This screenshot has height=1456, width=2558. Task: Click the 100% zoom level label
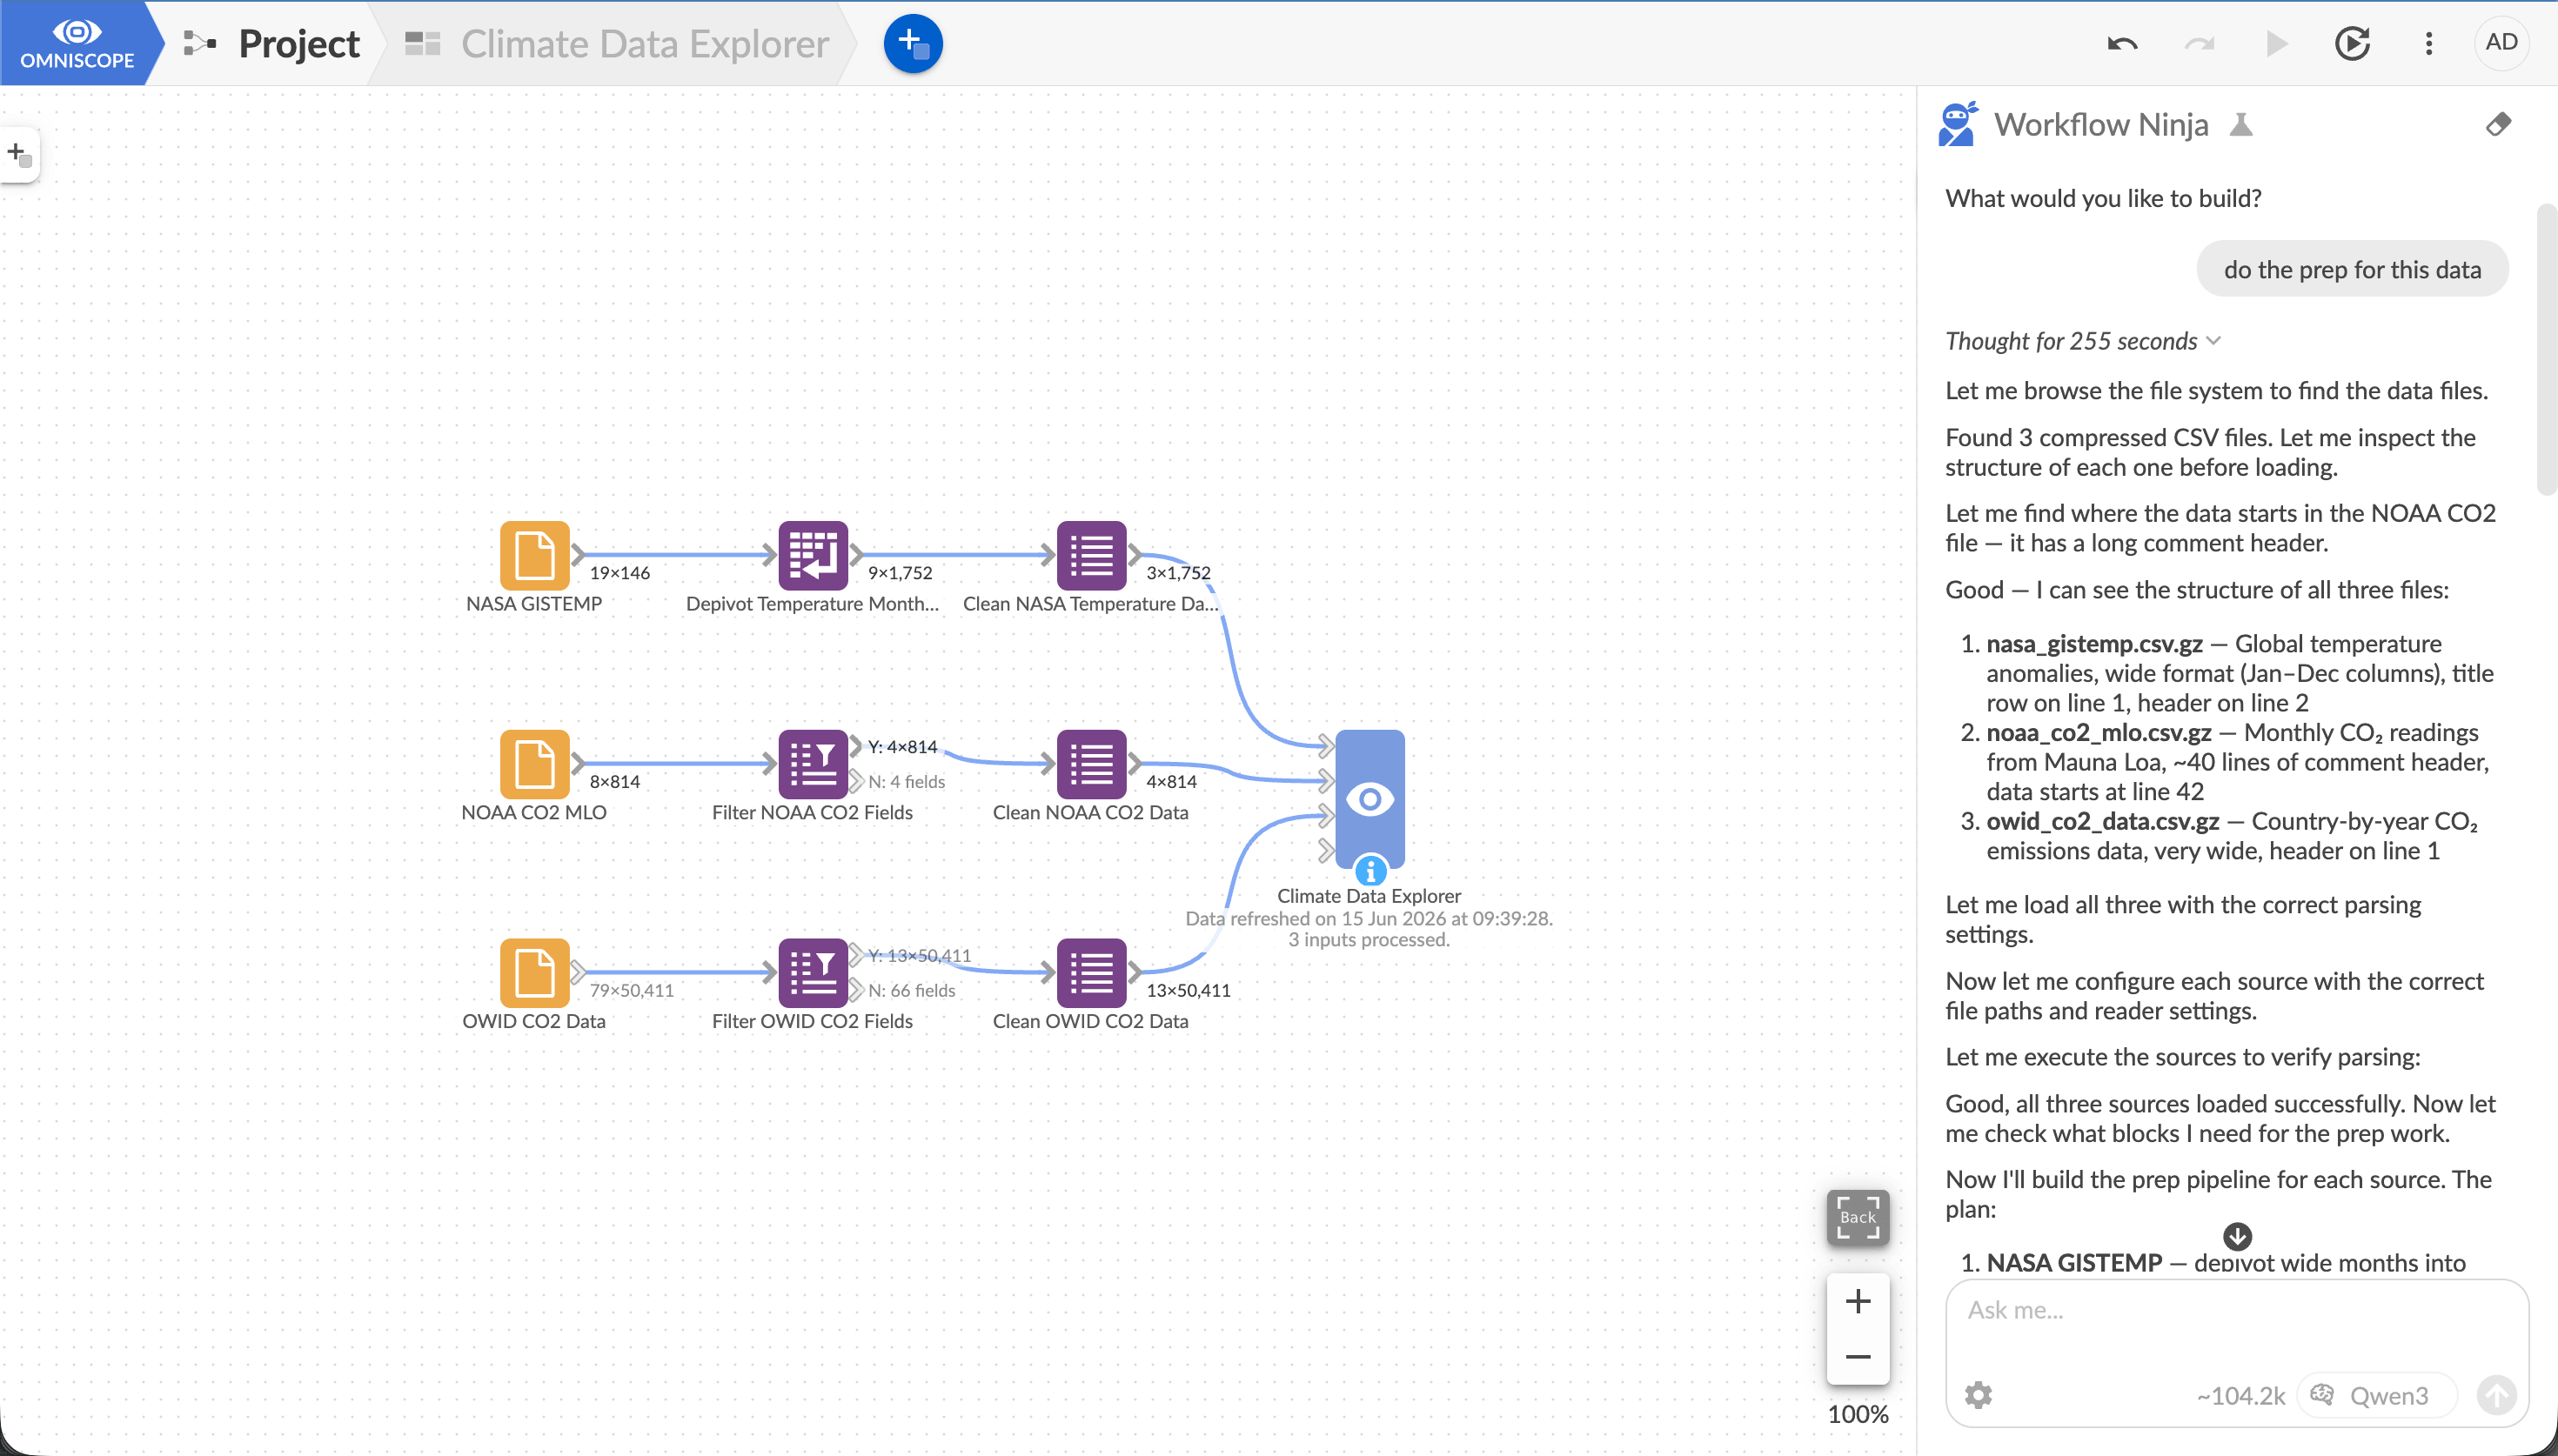[x=1857, y=1414]
